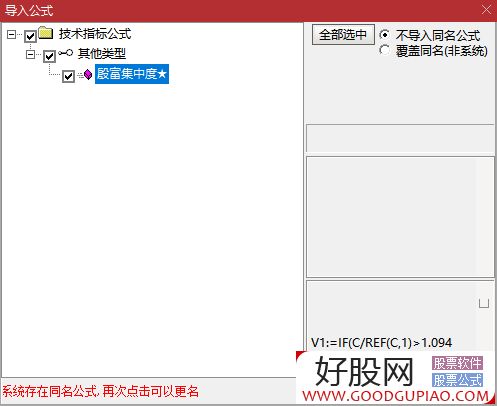Uncheck the 其他类型 checkbox
The width and height of the screenshot is (497, 406).
[x=49, y=56]
